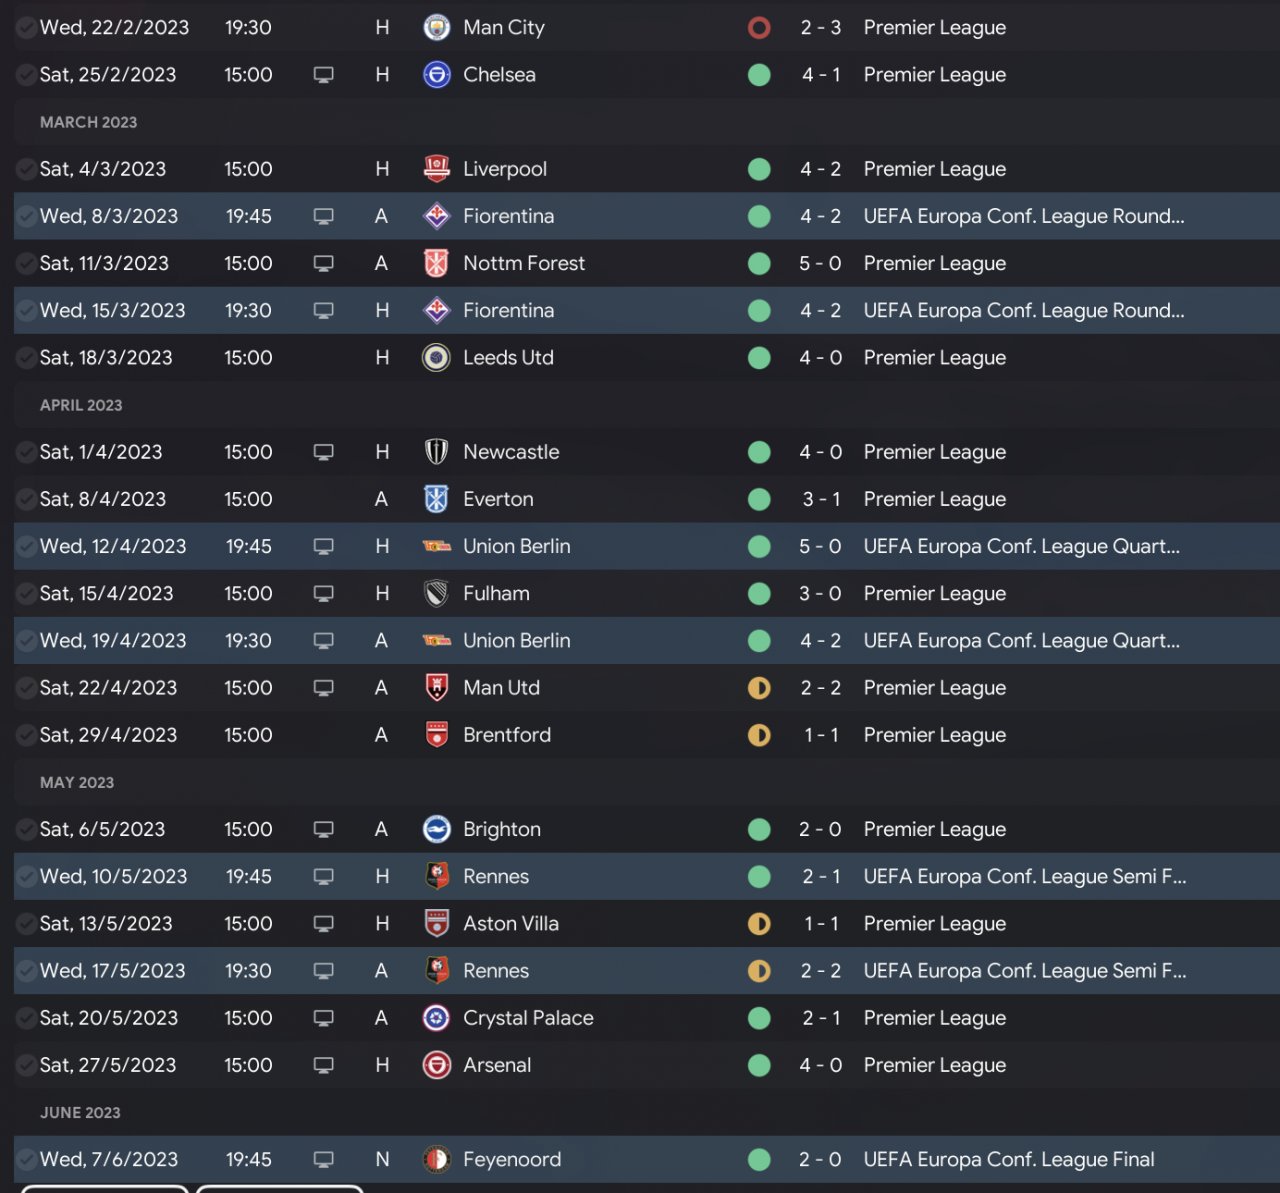Toggle the checkmark beside Wed, 22/2/2023

click(26, 28)
